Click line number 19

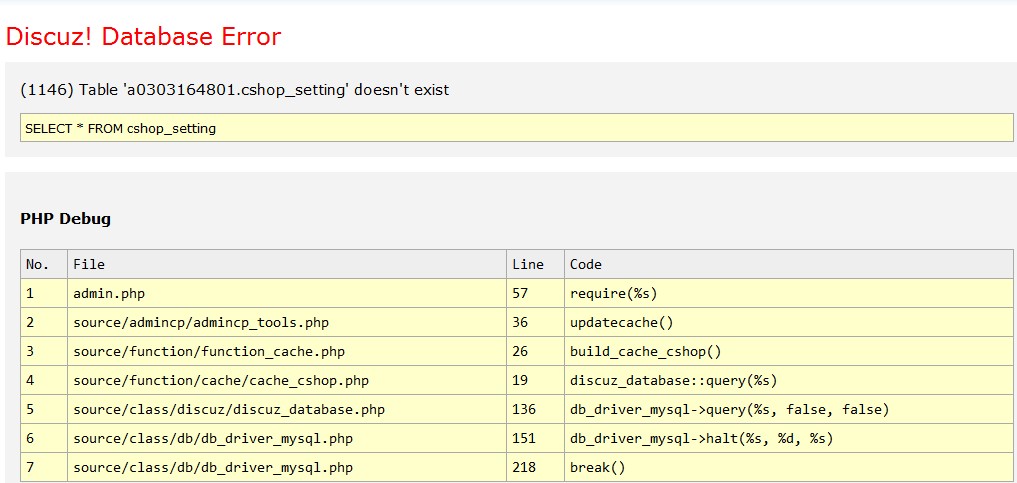pyautogui.click(x=535, y=381)
